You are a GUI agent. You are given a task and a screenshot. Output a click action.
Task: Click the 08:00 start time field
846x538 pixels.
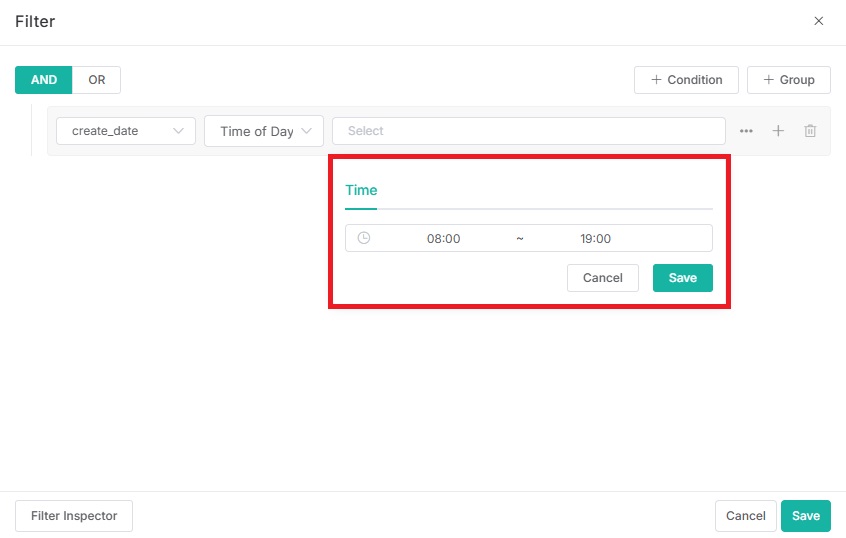coord(443,239)
